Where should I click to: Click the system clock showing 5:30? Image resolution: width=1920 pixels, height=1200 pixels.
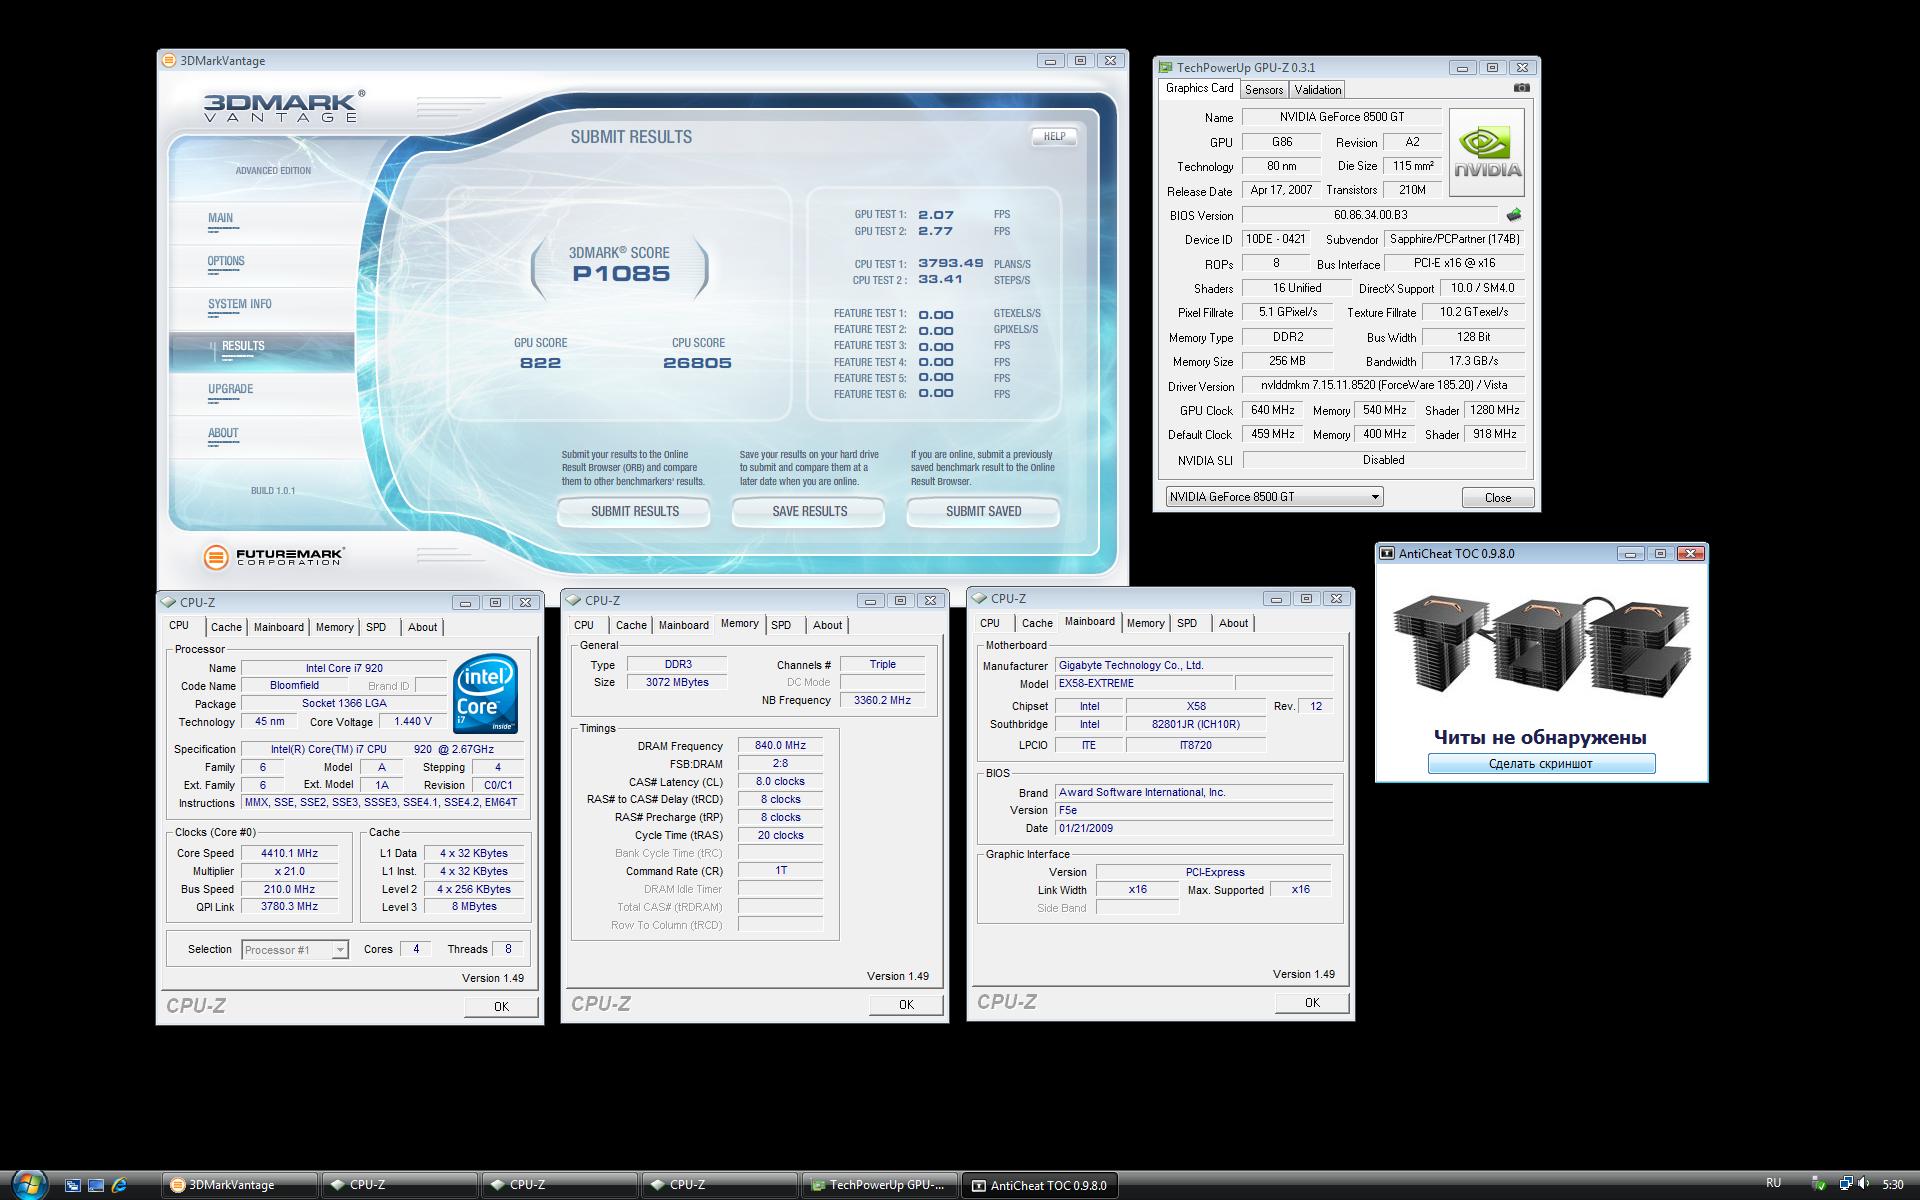click(x=1892, y=1184)
